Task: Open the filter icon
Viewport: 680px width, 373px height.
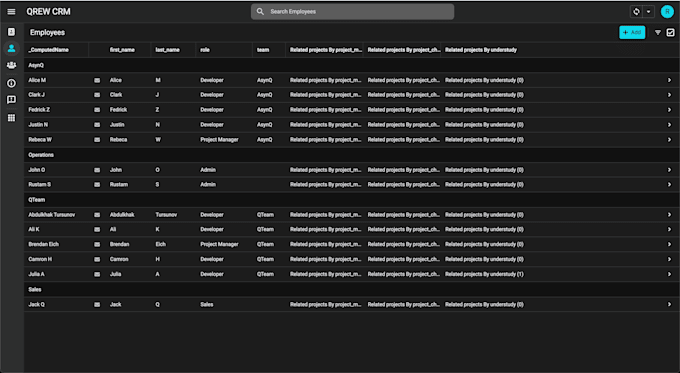Action: [658, 33]
